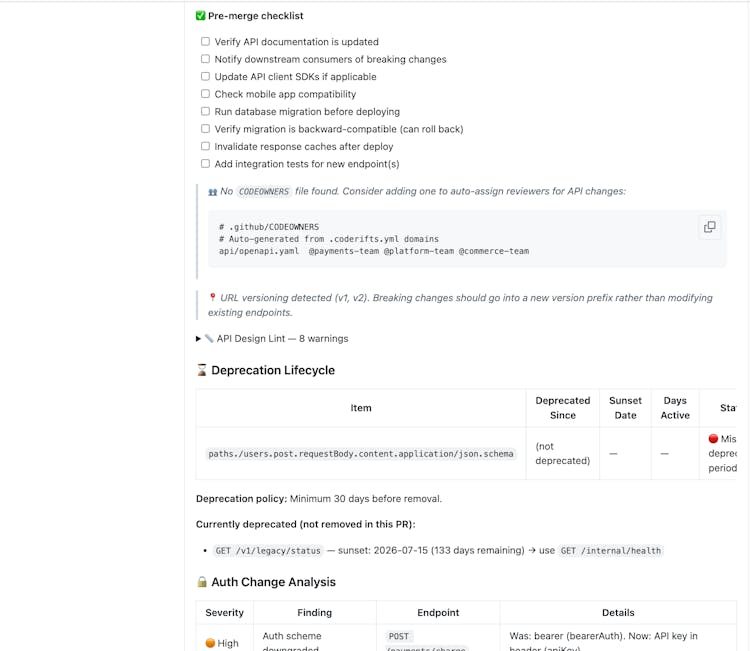Toggle 'Check mobile app compatibility' checkbox
This screenshot has width=750, height=651.
click(205, 94)
